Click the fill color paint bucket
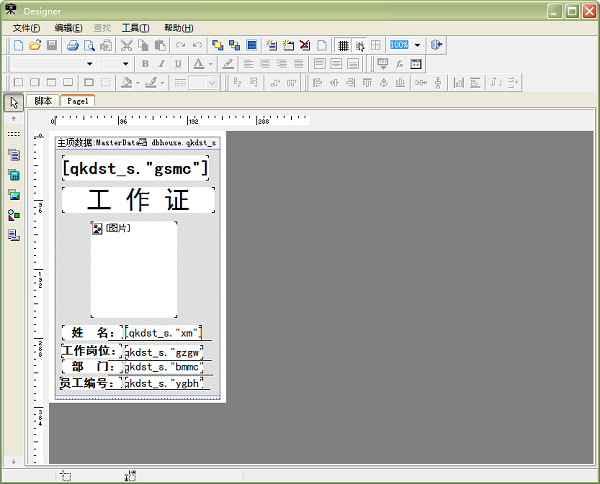The width and height of the screenshot is (600, 484). coord(126,83)
